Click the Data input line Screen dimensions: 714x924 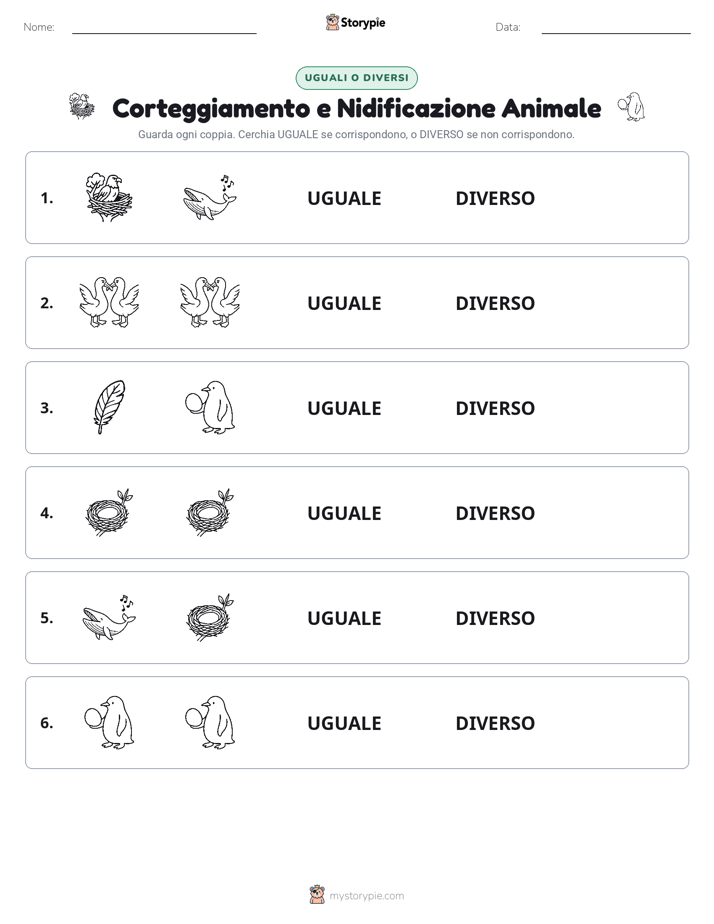(616, 28)
